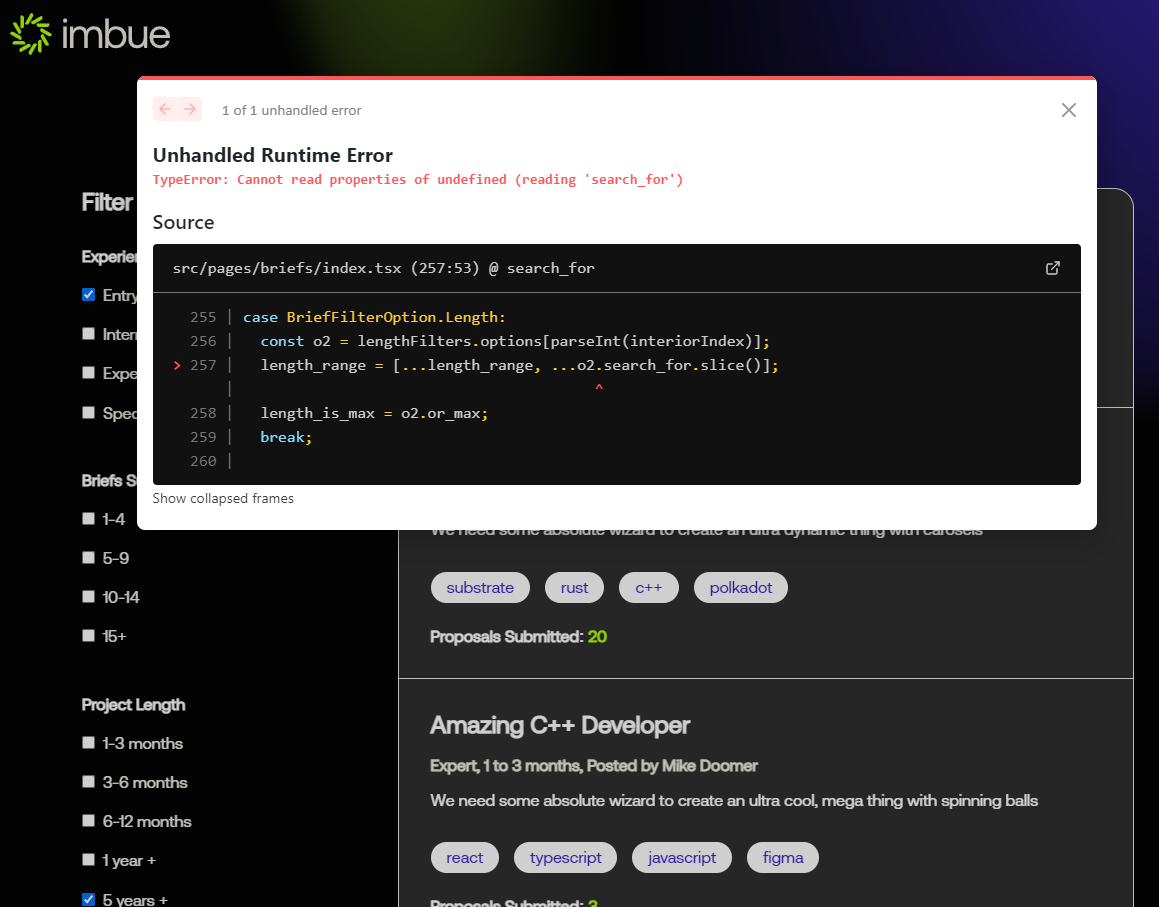
Task: Click the "react" skill tag
Action: [x=464, y=857]
